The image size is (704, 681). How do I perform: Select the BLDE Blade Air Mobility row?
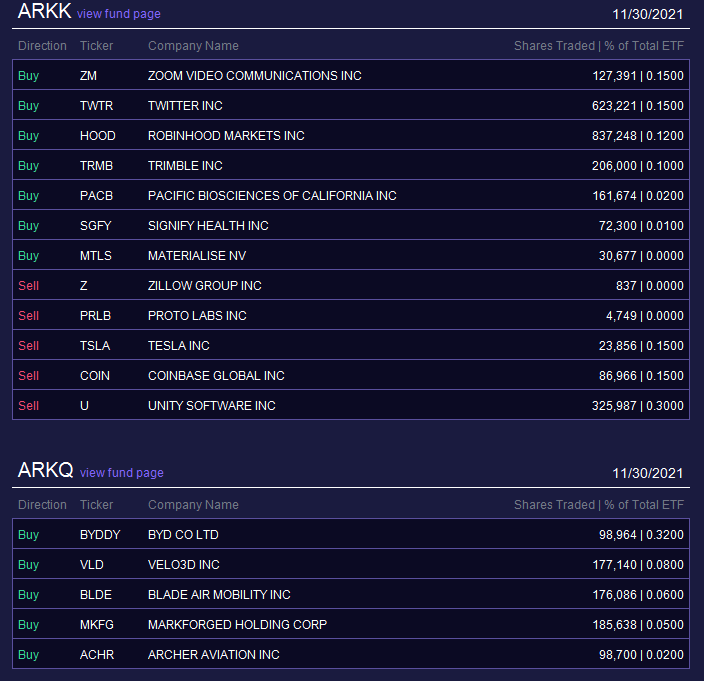click(351, 594)
